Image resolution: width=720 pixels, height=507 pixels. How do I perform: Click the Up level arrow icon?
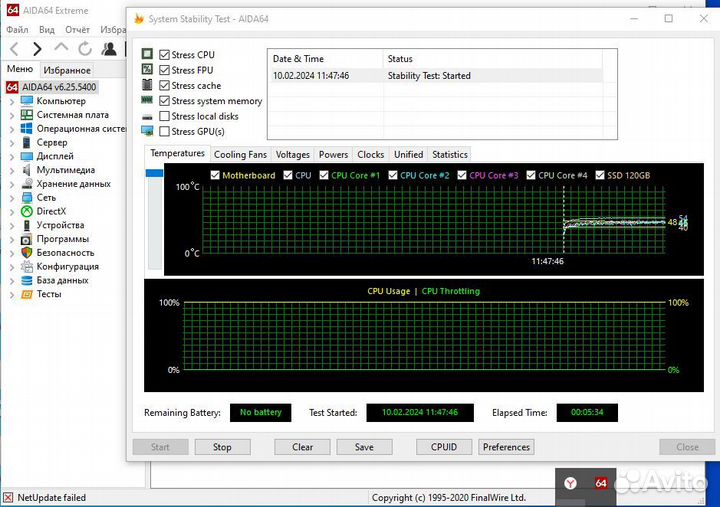pyautogui.click(x=61, y=48)
